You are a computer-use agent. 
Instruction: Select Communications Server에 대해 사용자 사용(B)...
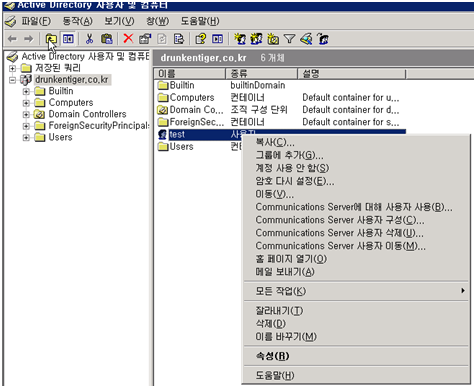[x=356, y=207]
